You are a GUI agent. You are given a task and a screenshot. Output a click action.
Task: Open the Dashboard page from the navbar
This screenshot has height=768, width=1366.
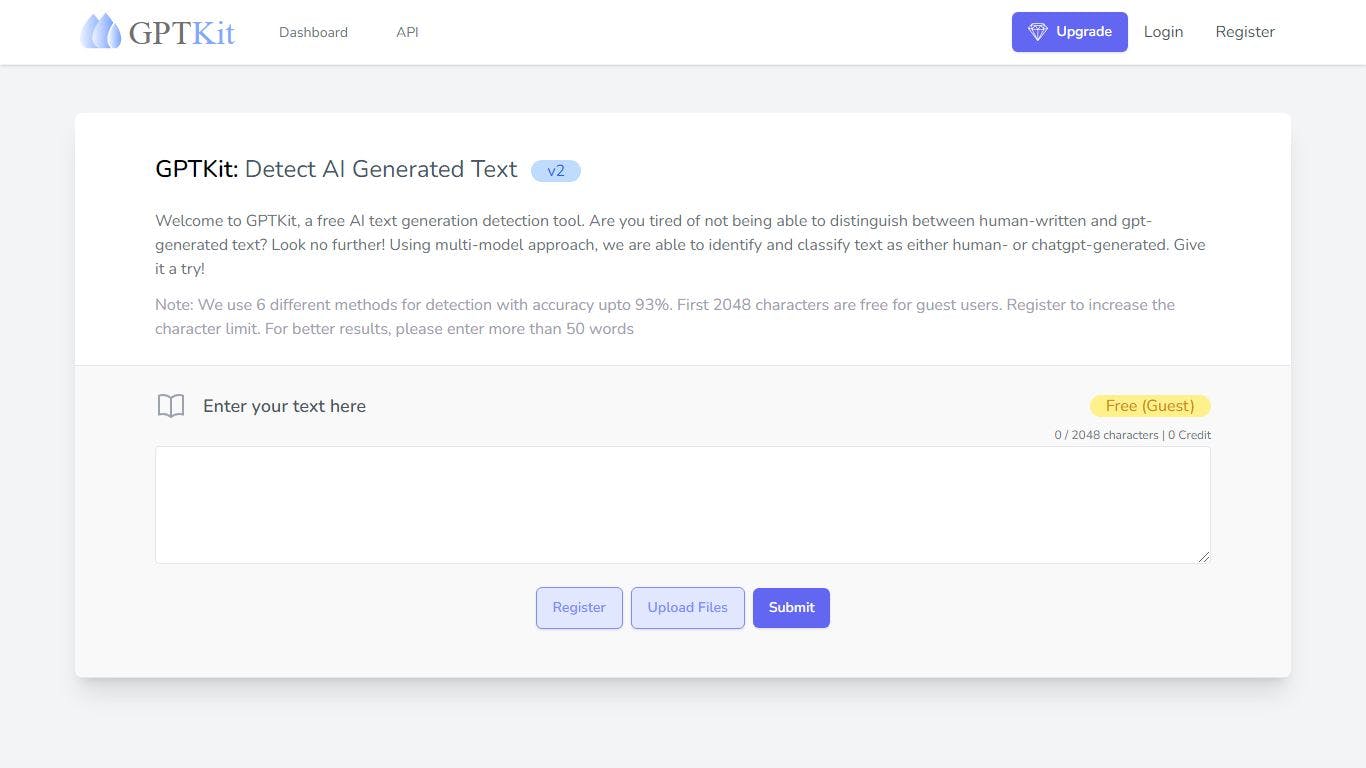[313, 32]
